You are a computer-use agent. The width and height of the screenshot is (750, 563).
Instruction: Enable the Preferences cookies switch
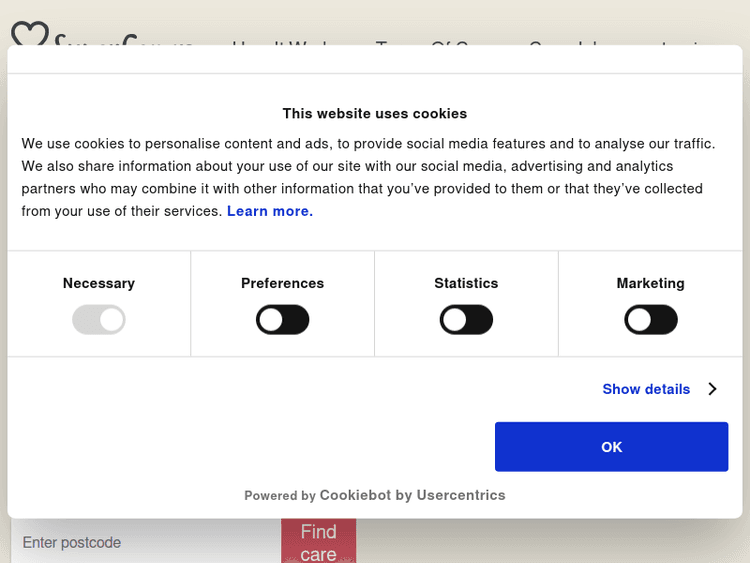tap(283, 320)
